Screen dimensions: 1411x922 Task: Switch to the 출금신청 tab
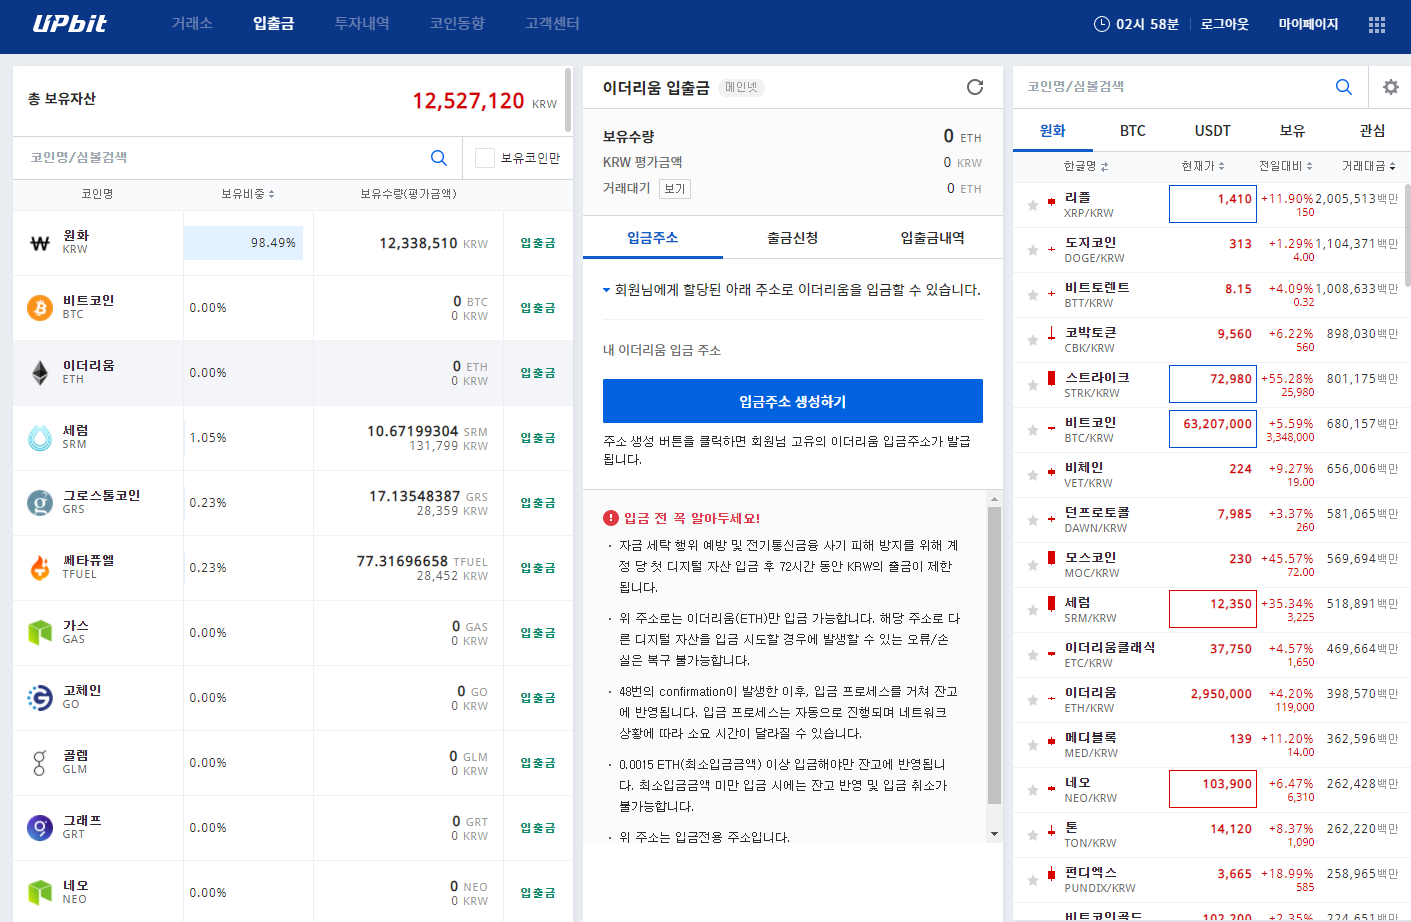point(793,238)
